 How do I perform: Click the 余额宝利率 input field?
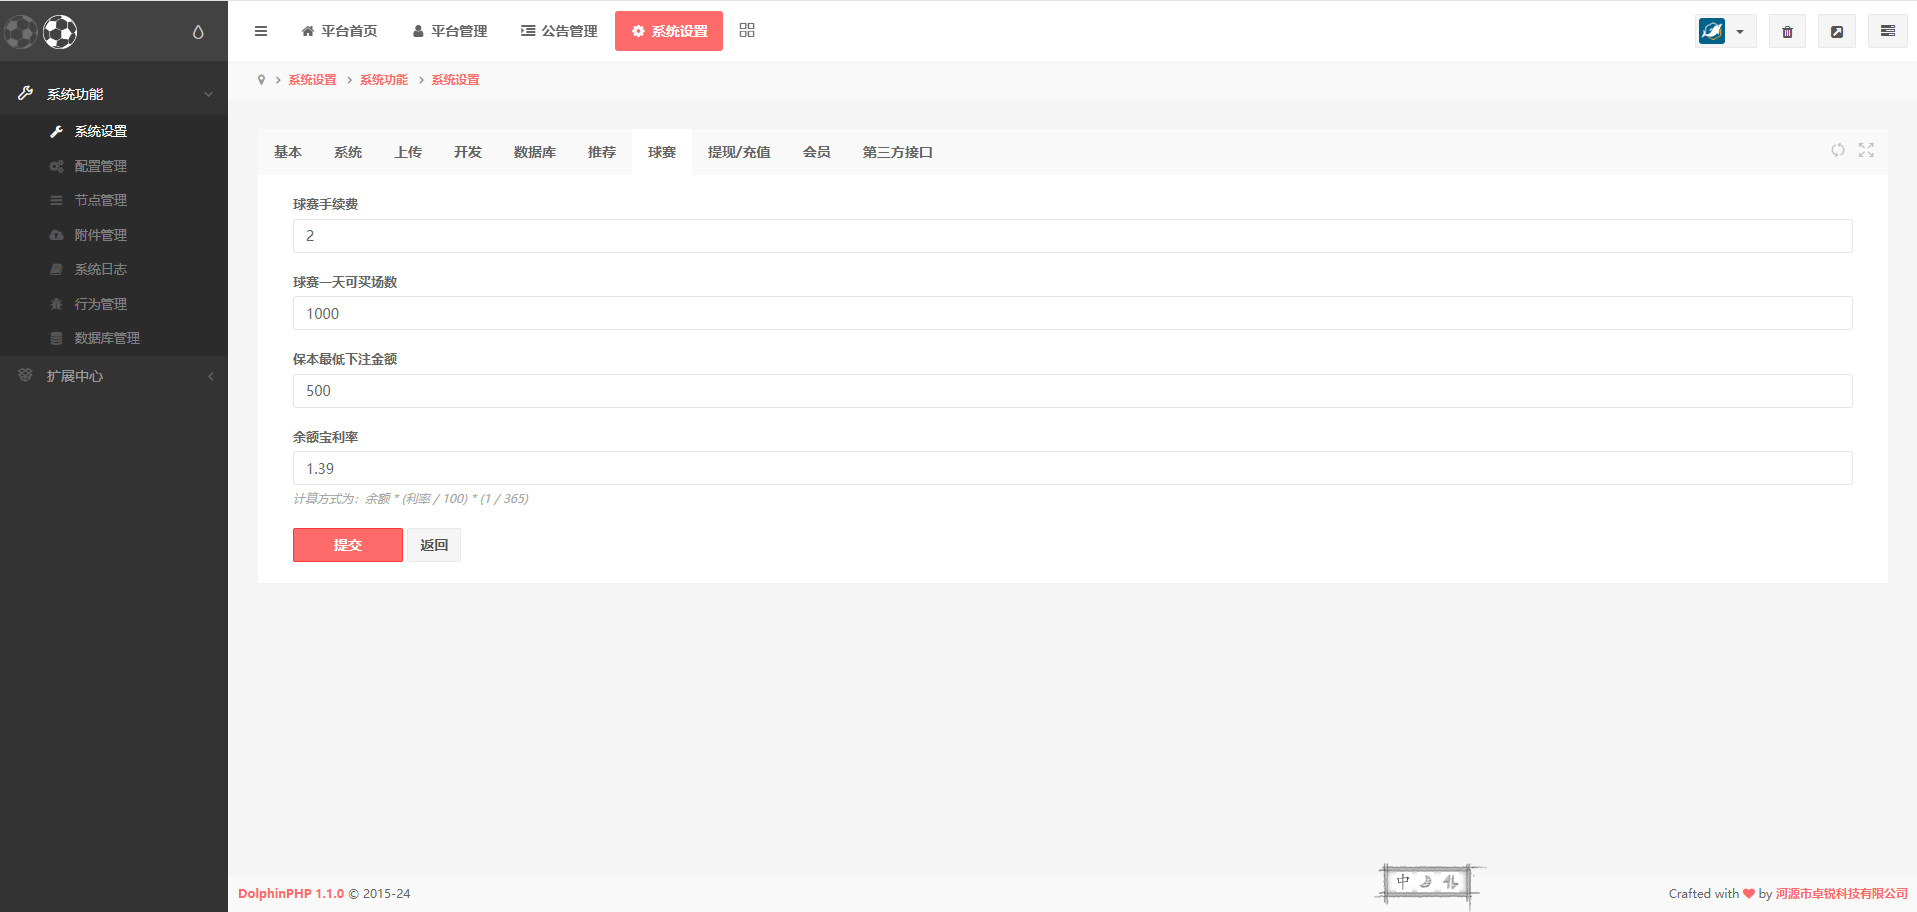pos(1072,468)
